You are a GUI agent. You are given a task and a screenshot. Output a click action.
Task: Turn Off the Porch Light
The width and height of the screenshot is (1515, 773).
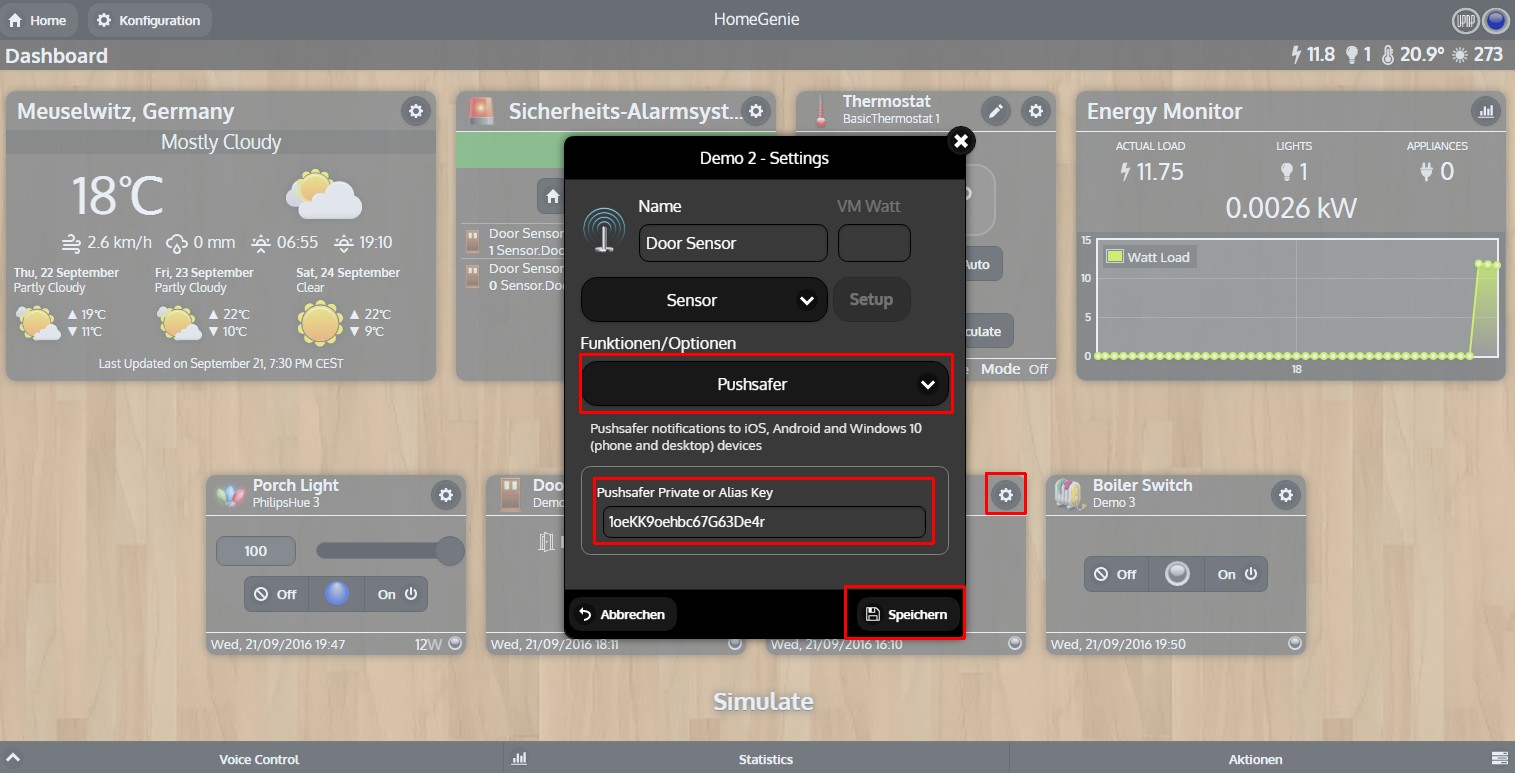pos(275,593)
